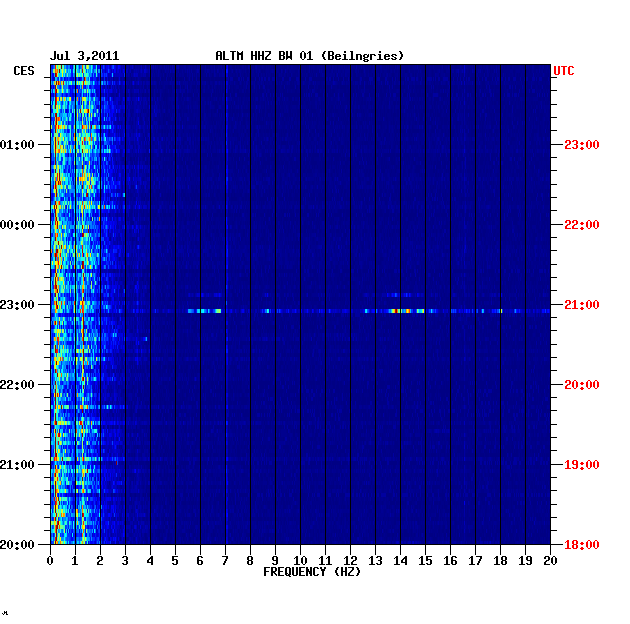630x624 pixels.
Task: Click the CES timezone label
Action: (24, 71)
